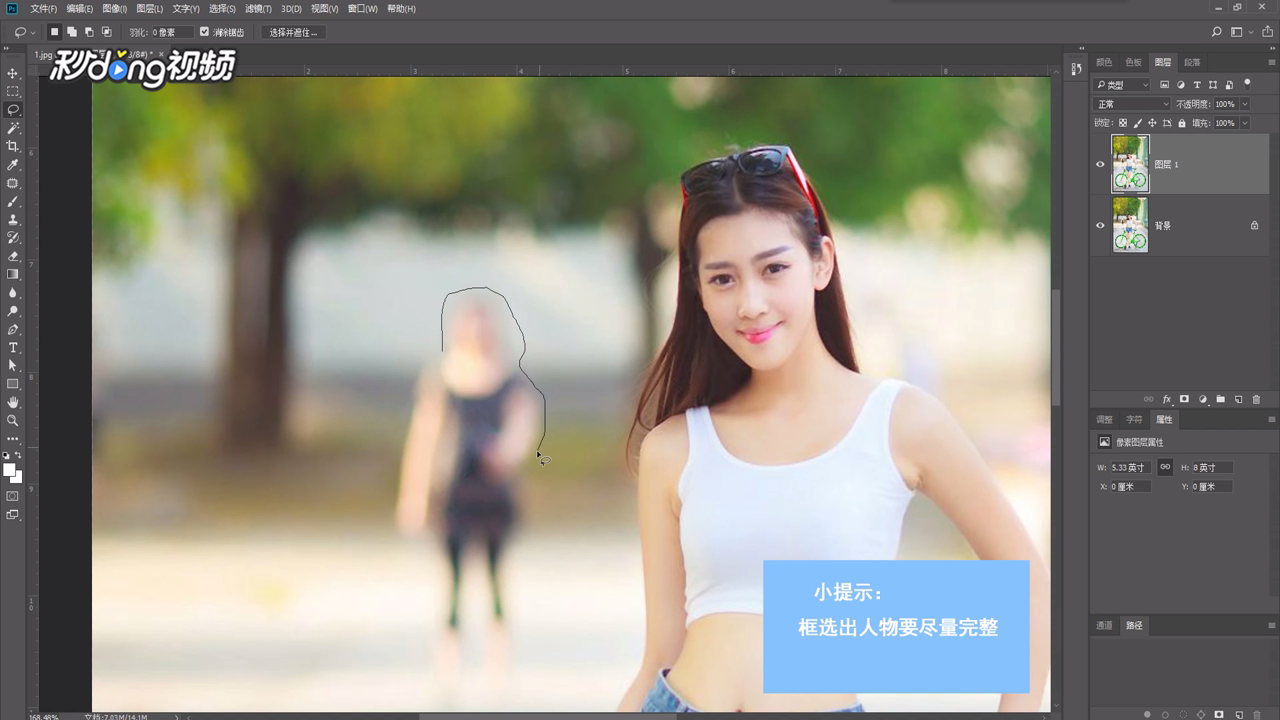Open the 文件(F) menu
This screenshot has width=1280, height=720.
coord(44,9)
